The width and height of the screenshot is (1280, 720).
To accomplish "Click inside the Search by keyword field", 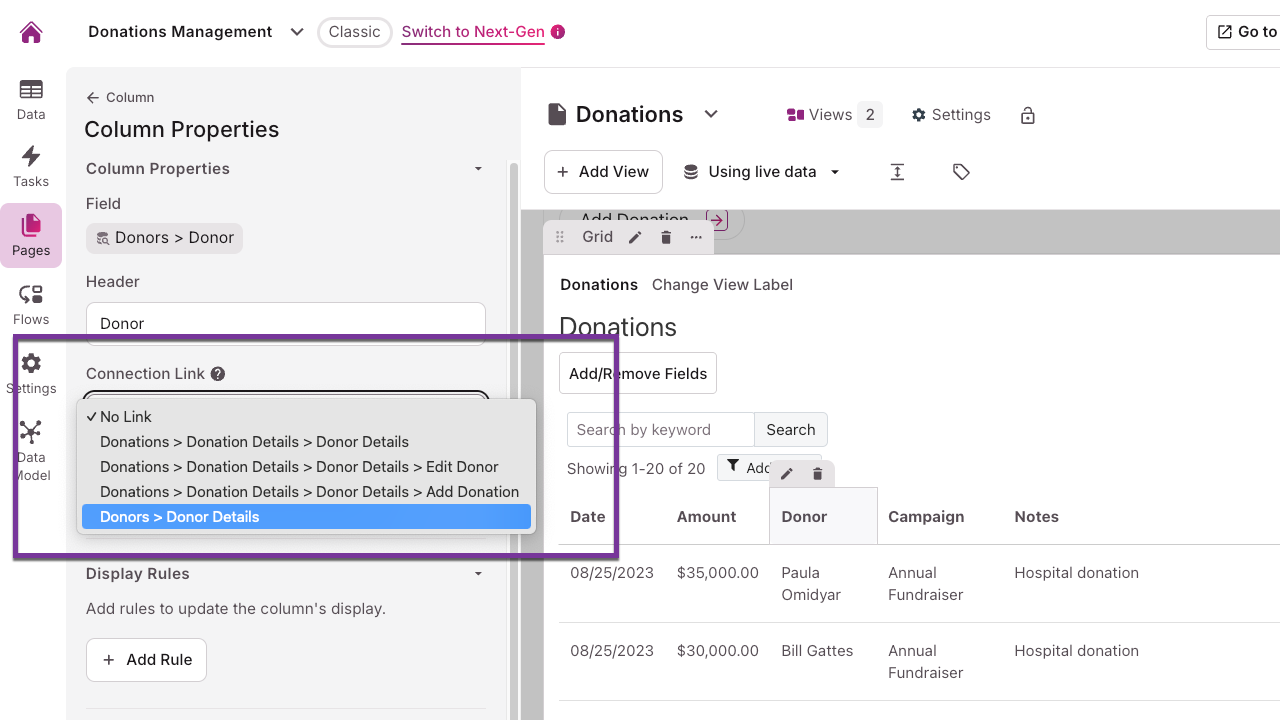I will coord(660,429).
